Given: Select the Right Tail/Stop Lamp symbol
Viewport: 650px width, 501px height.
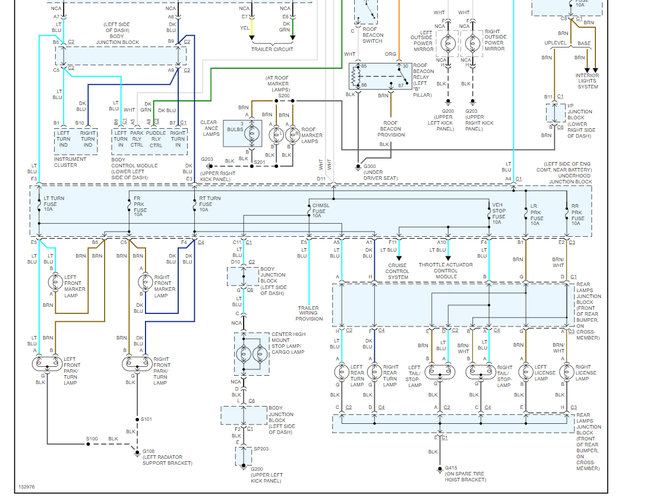Looking at the screenshot, I should point(481,372).
